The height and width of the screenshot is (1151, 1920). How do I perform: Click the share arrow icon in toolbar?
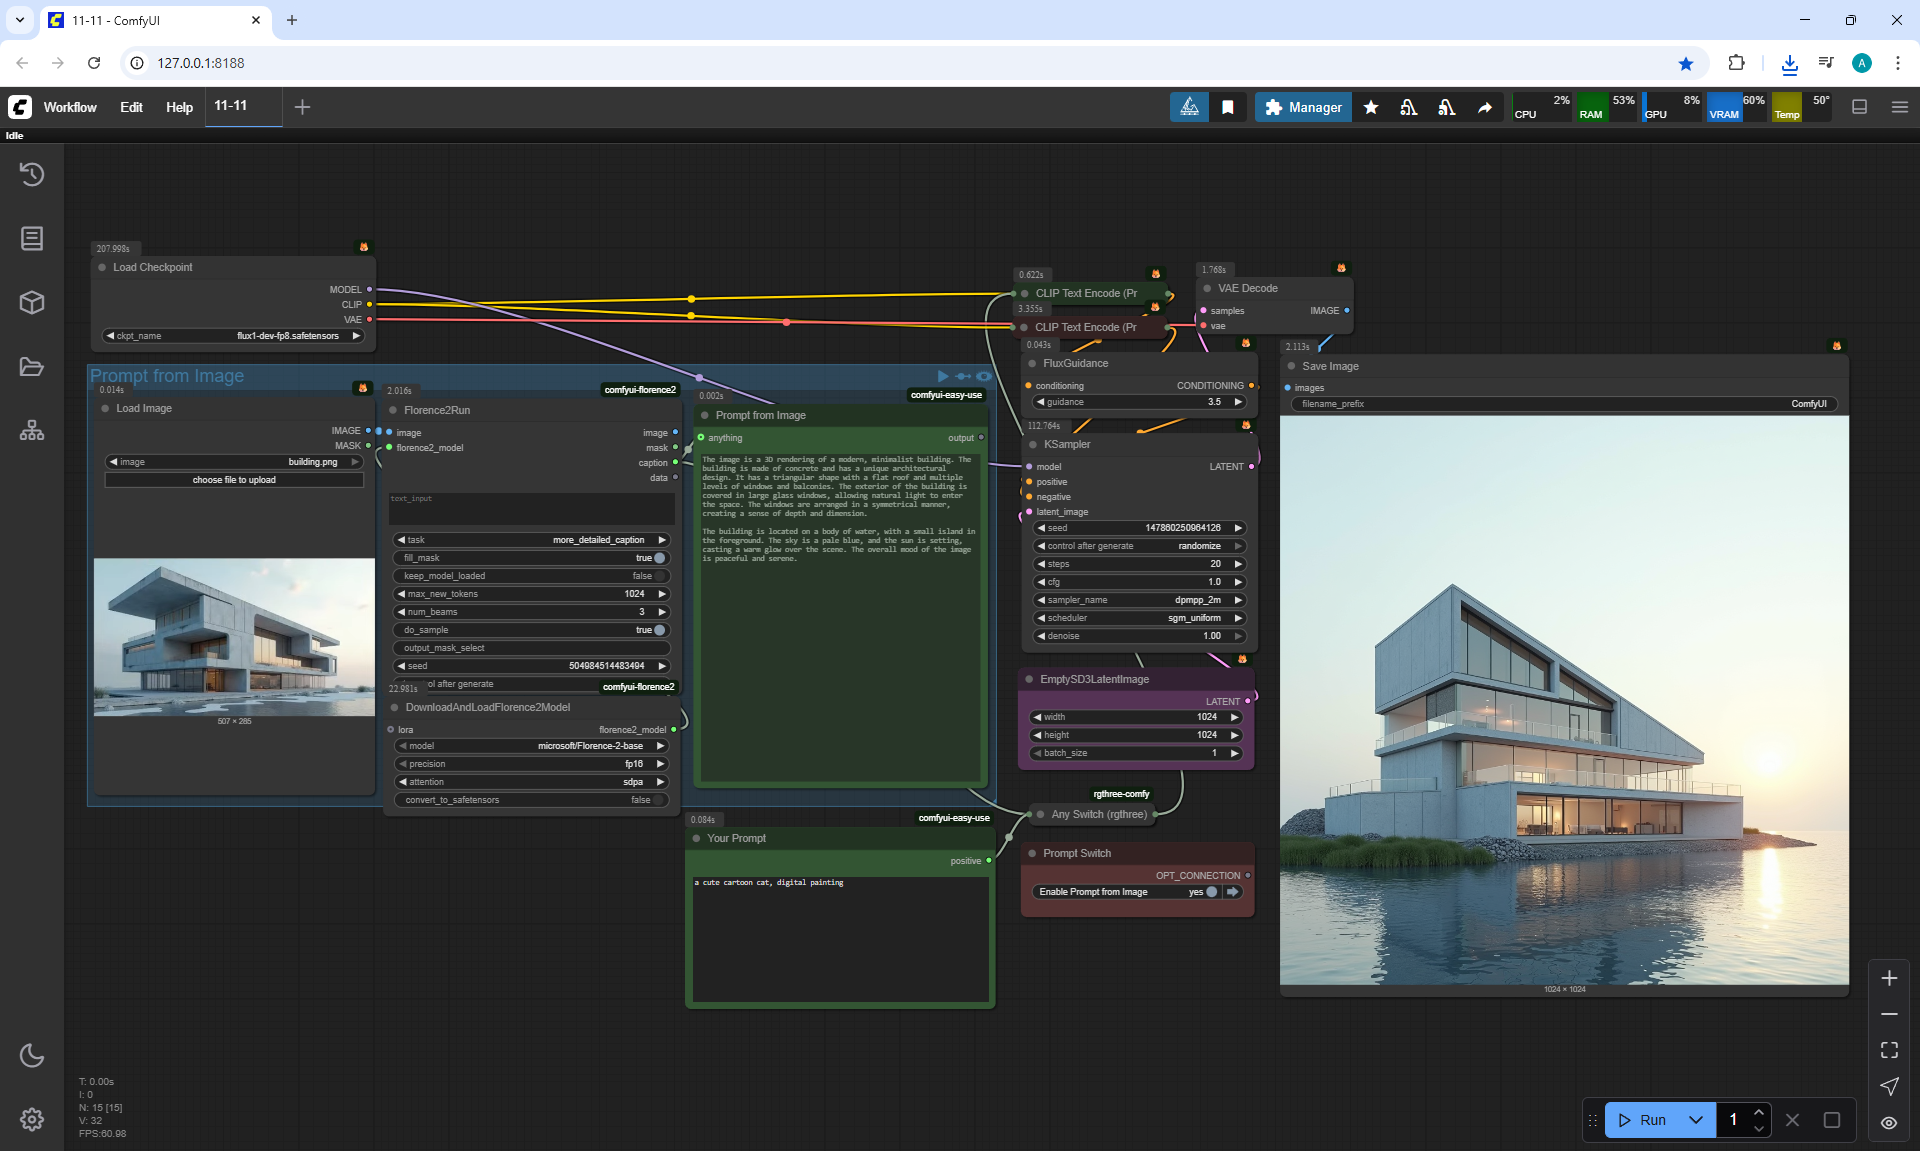[x=1485, y=107]
